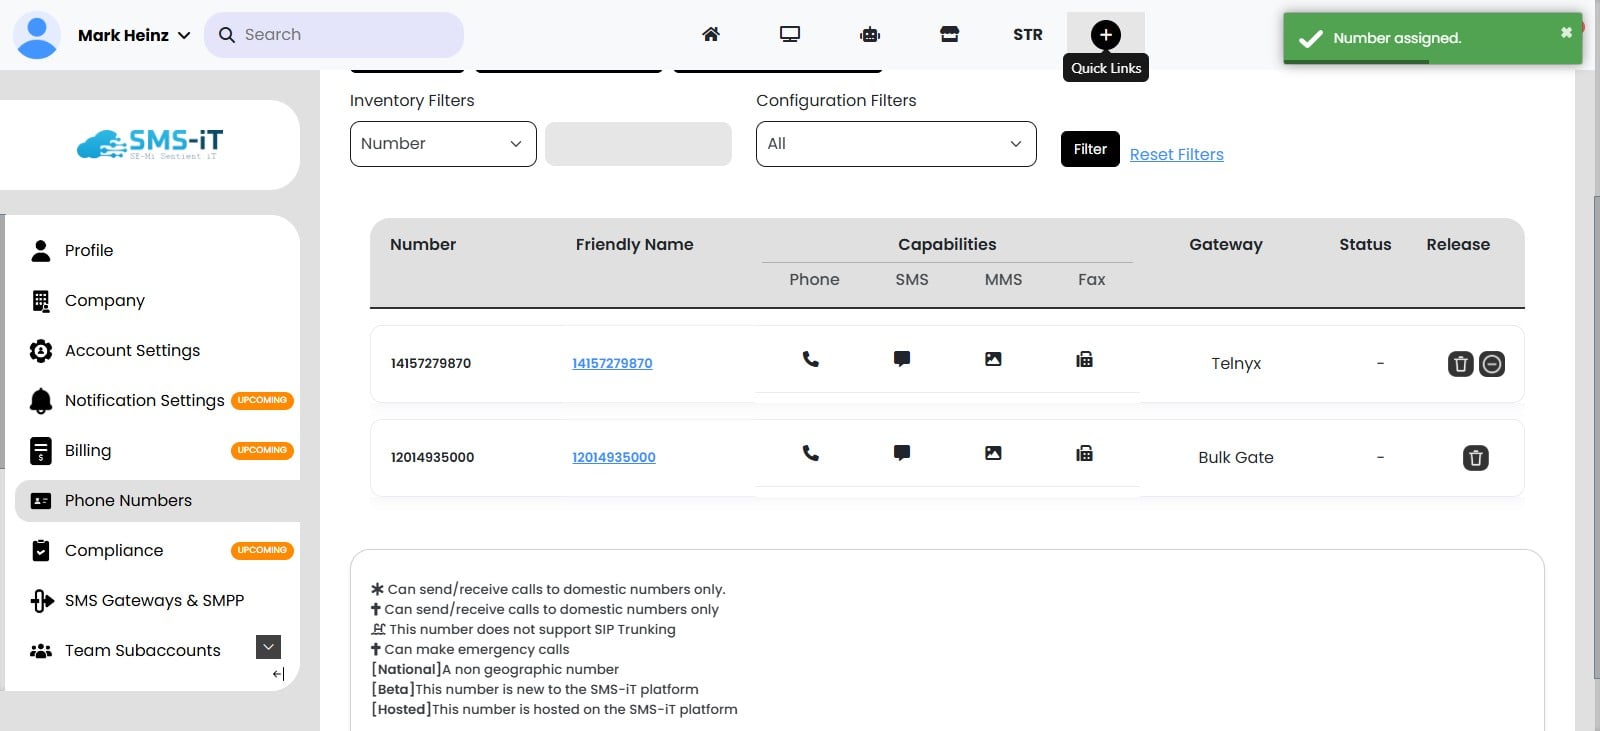Click the Gateway column header

tap(1226, 244)
